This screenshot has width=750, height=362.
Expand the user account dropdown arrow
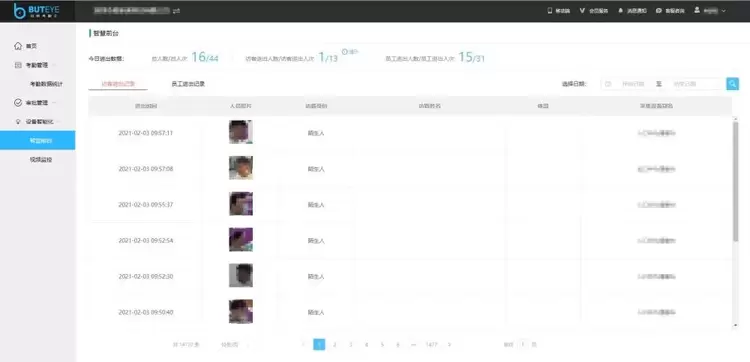pyautogui.click(x=723, y=11)
